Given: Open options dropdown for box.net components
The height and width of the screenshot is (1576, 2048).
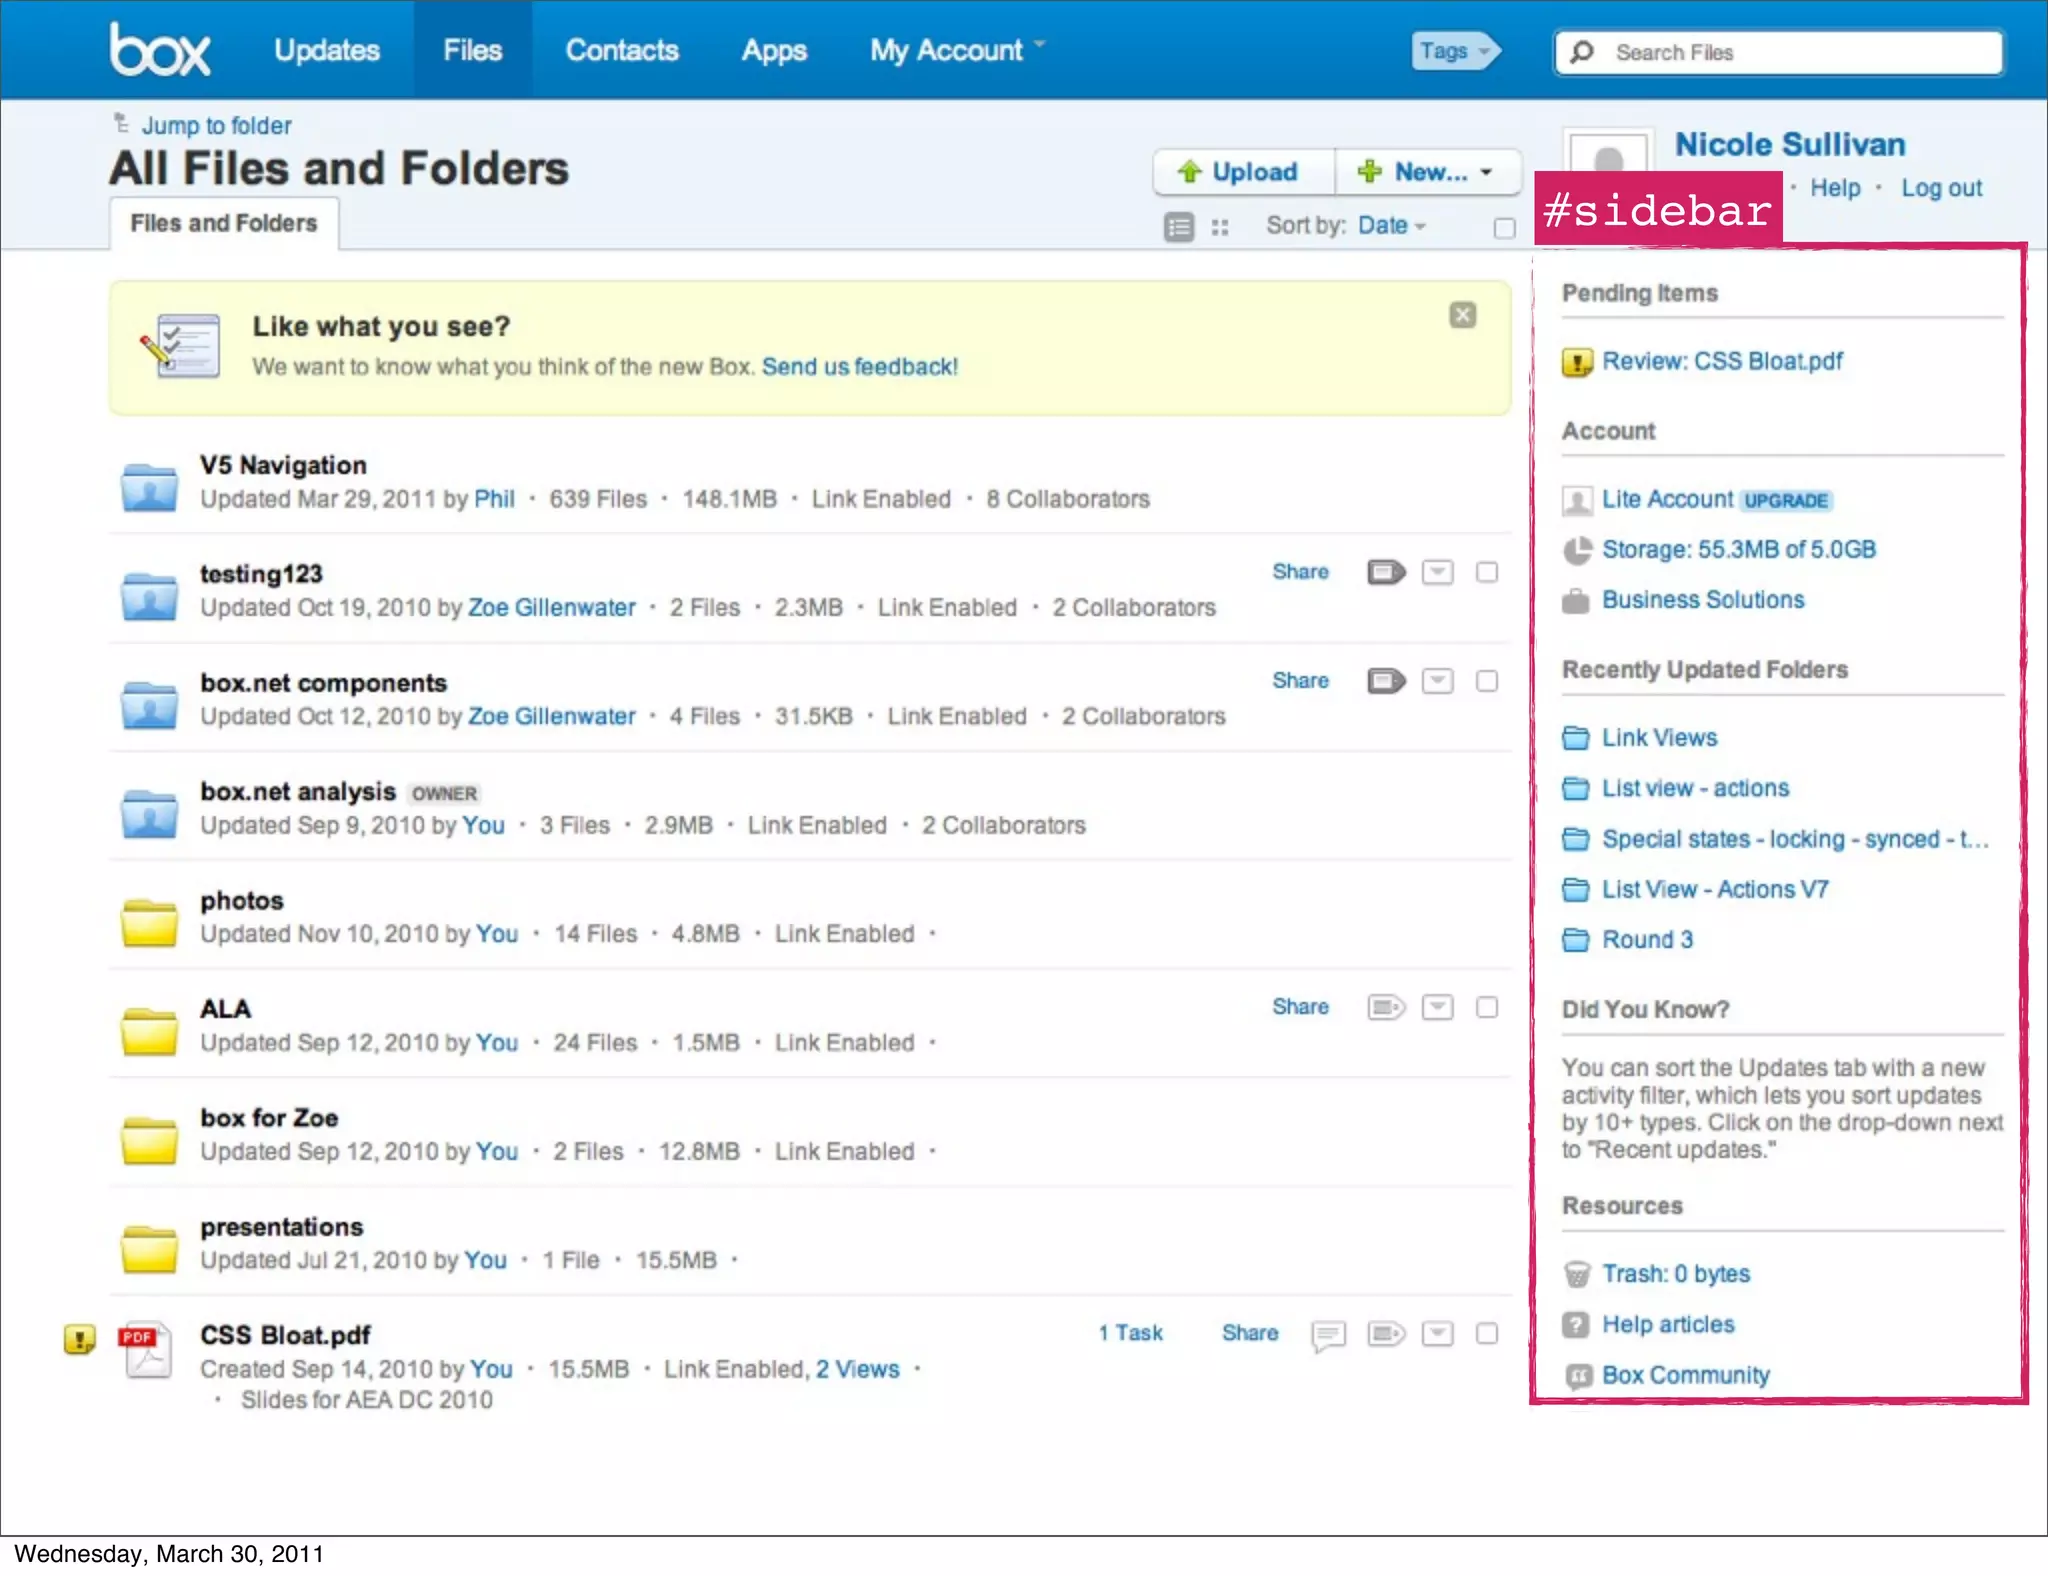Looking at the screenshot, I should [1437, 681].
